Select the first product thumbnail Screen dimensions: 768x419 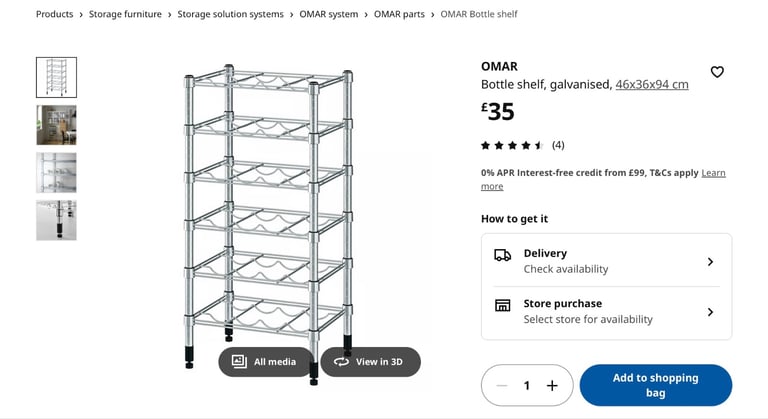pyautogui.click(x=56, y=77)
